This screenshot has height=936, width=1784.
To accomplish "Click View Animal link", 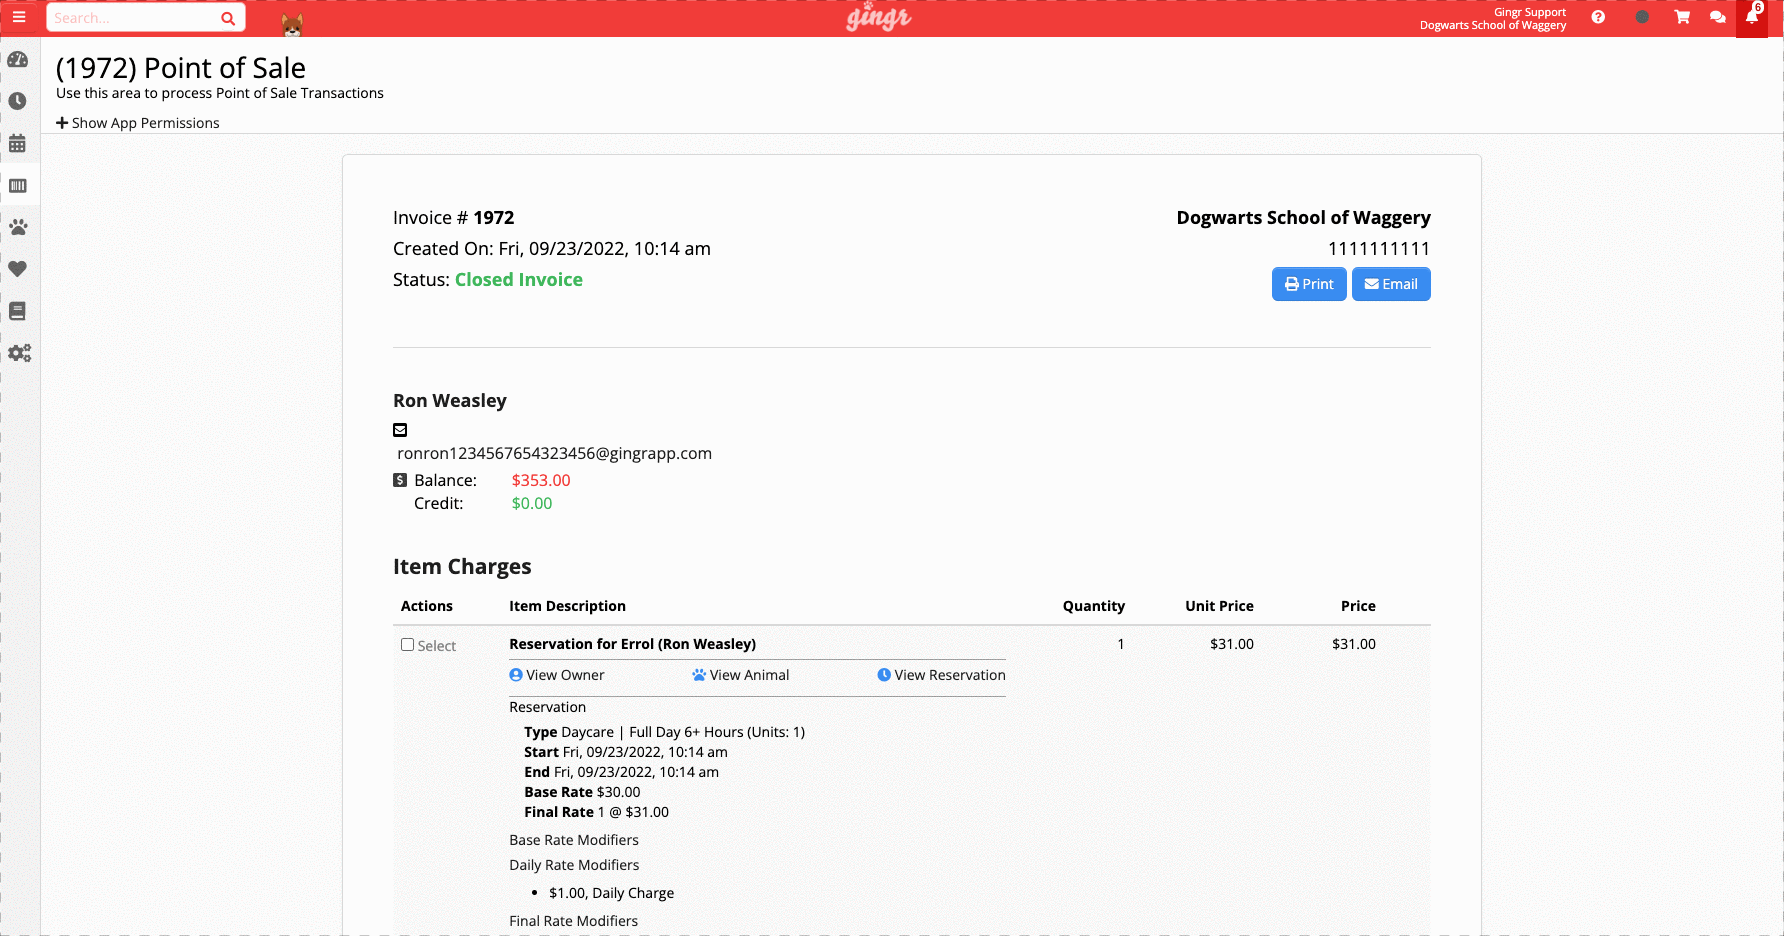I will pos(741,675).
